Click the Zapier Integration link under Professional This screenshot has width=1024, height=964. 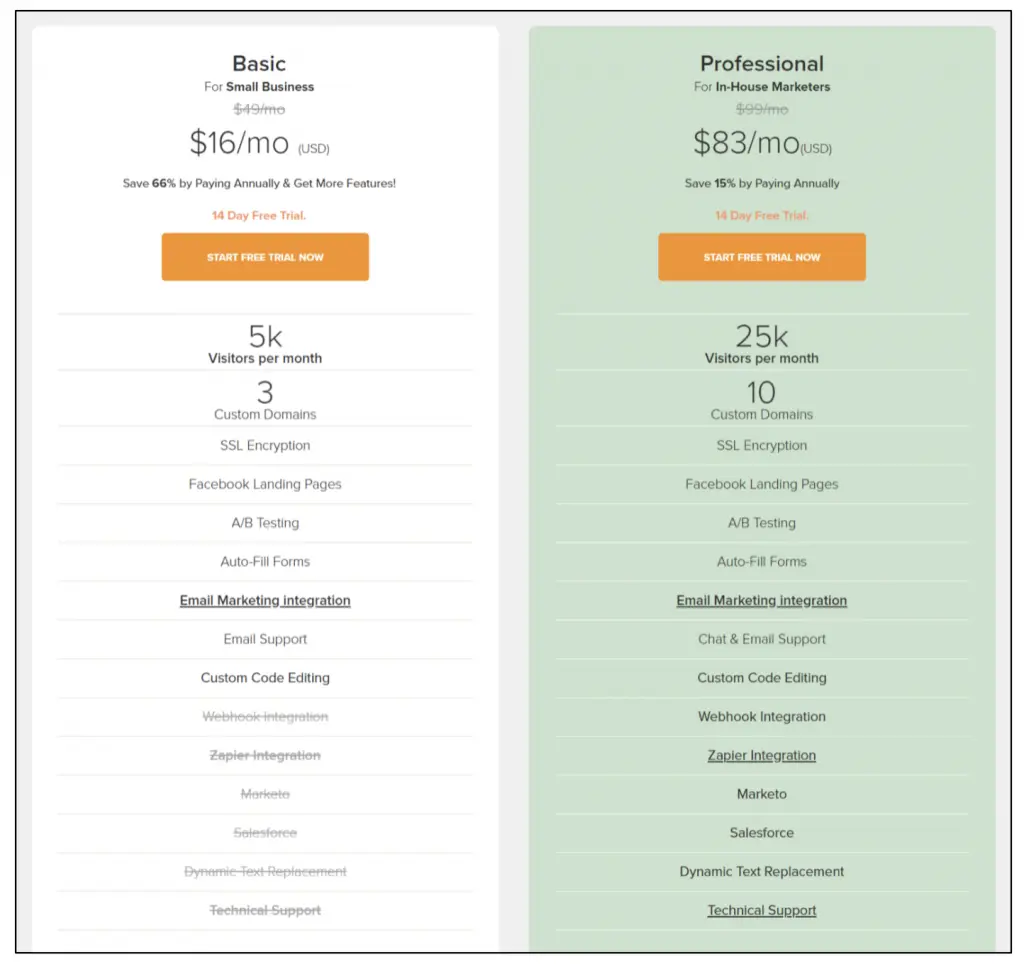[761, 755]
